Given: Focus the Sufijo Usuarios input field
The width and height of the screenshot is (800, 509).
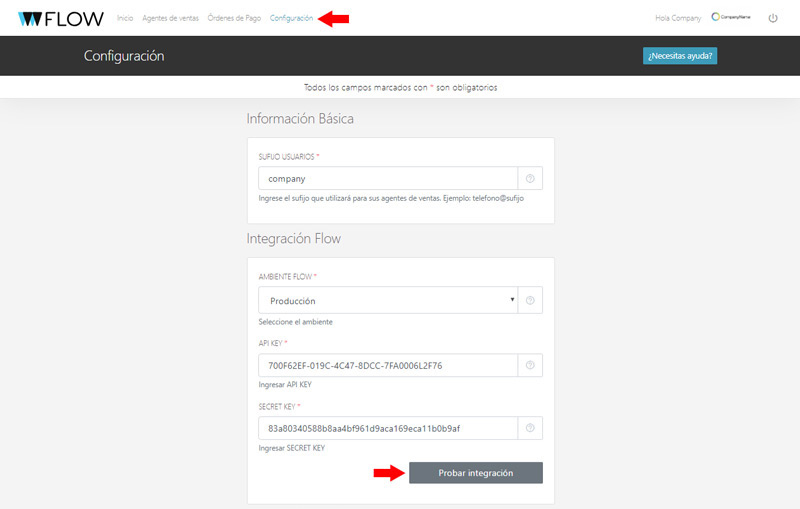Looking at the screenshot, I should coord(388,179).
